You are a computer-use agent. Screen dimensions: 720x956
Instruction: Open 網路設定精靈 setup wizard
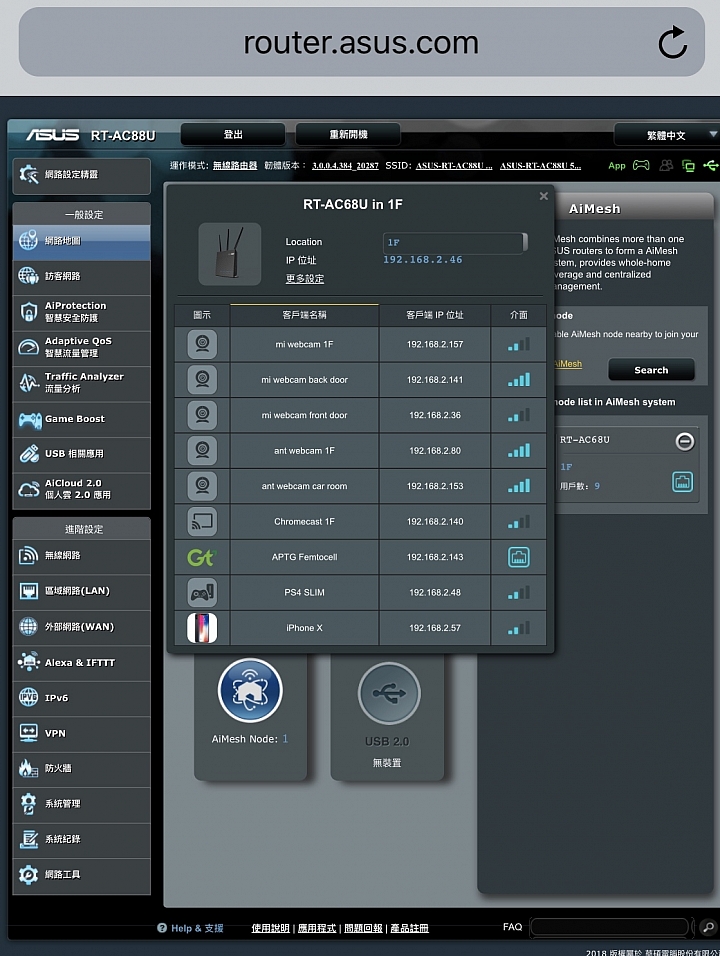pos(82,175)
